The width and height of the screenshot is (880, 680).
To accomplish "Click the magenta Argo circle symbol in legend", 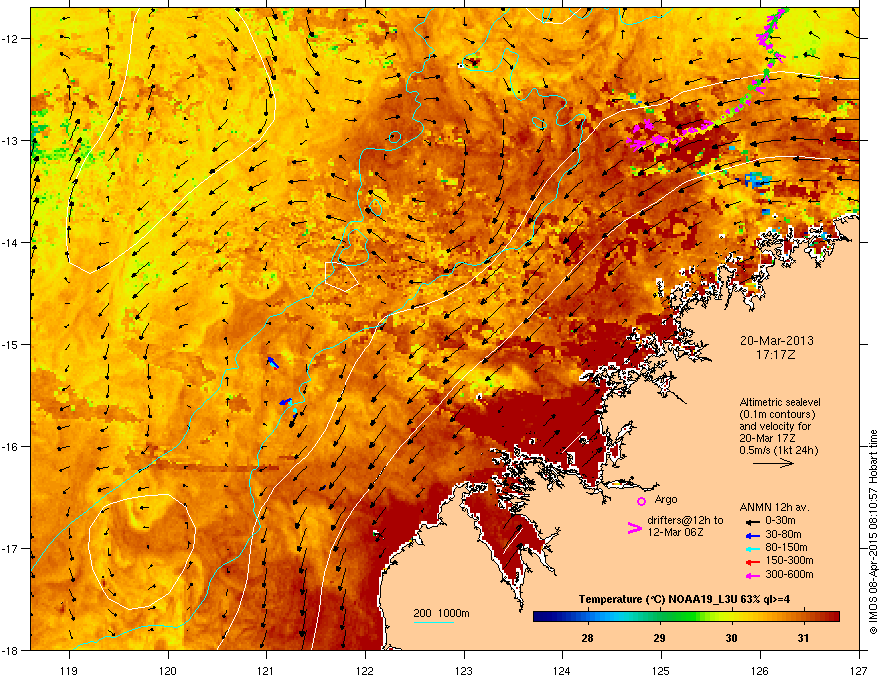I will 641,501.
